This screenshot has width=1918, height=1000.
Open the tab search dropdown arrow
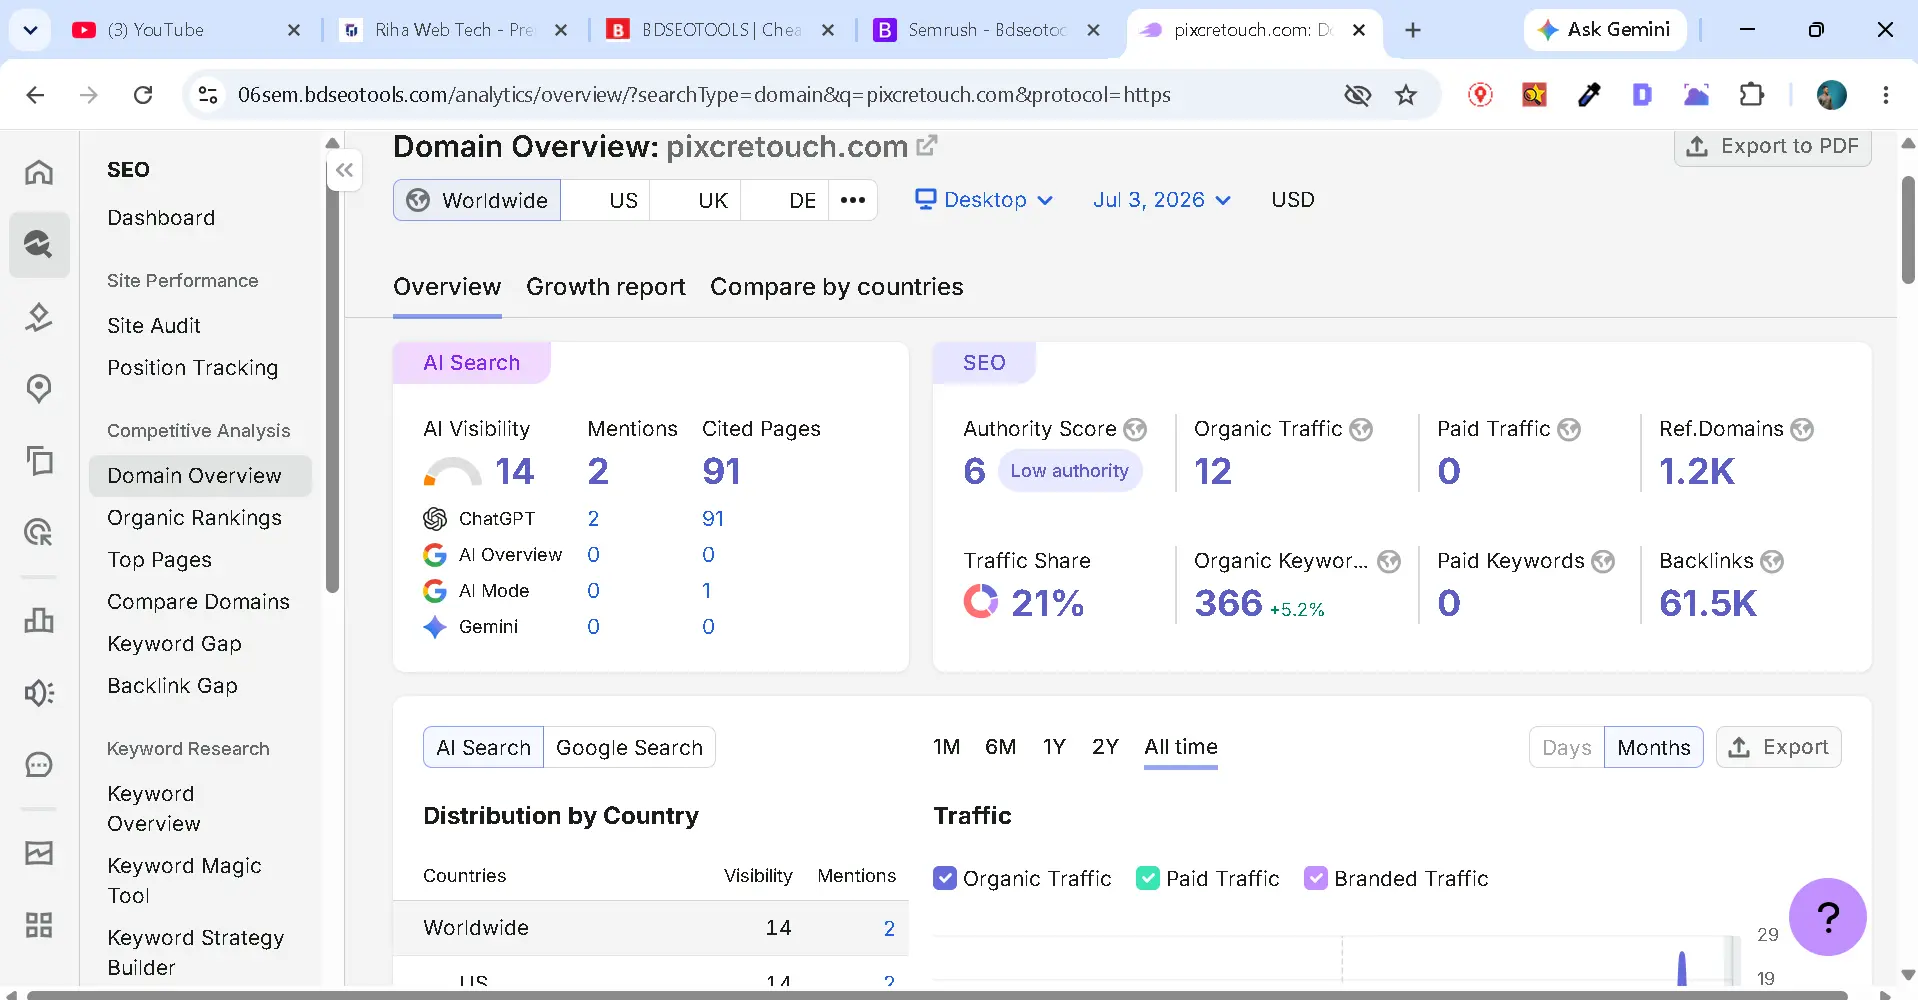coord(30,30)
